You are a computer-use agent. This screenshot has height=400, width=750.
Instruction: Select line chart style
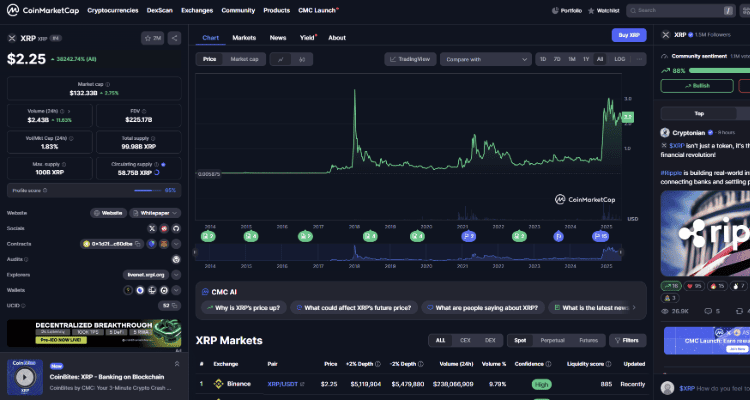(281, 59)
